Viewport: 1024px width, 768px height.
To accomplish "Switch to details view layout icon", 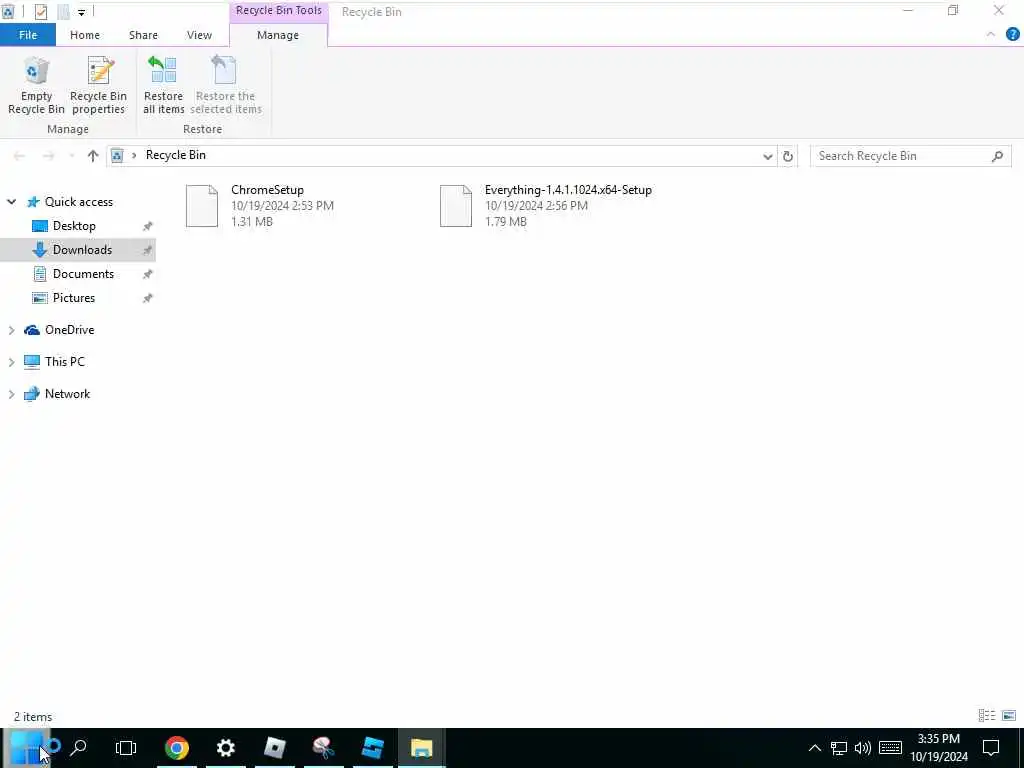I will tap(987, 716).
